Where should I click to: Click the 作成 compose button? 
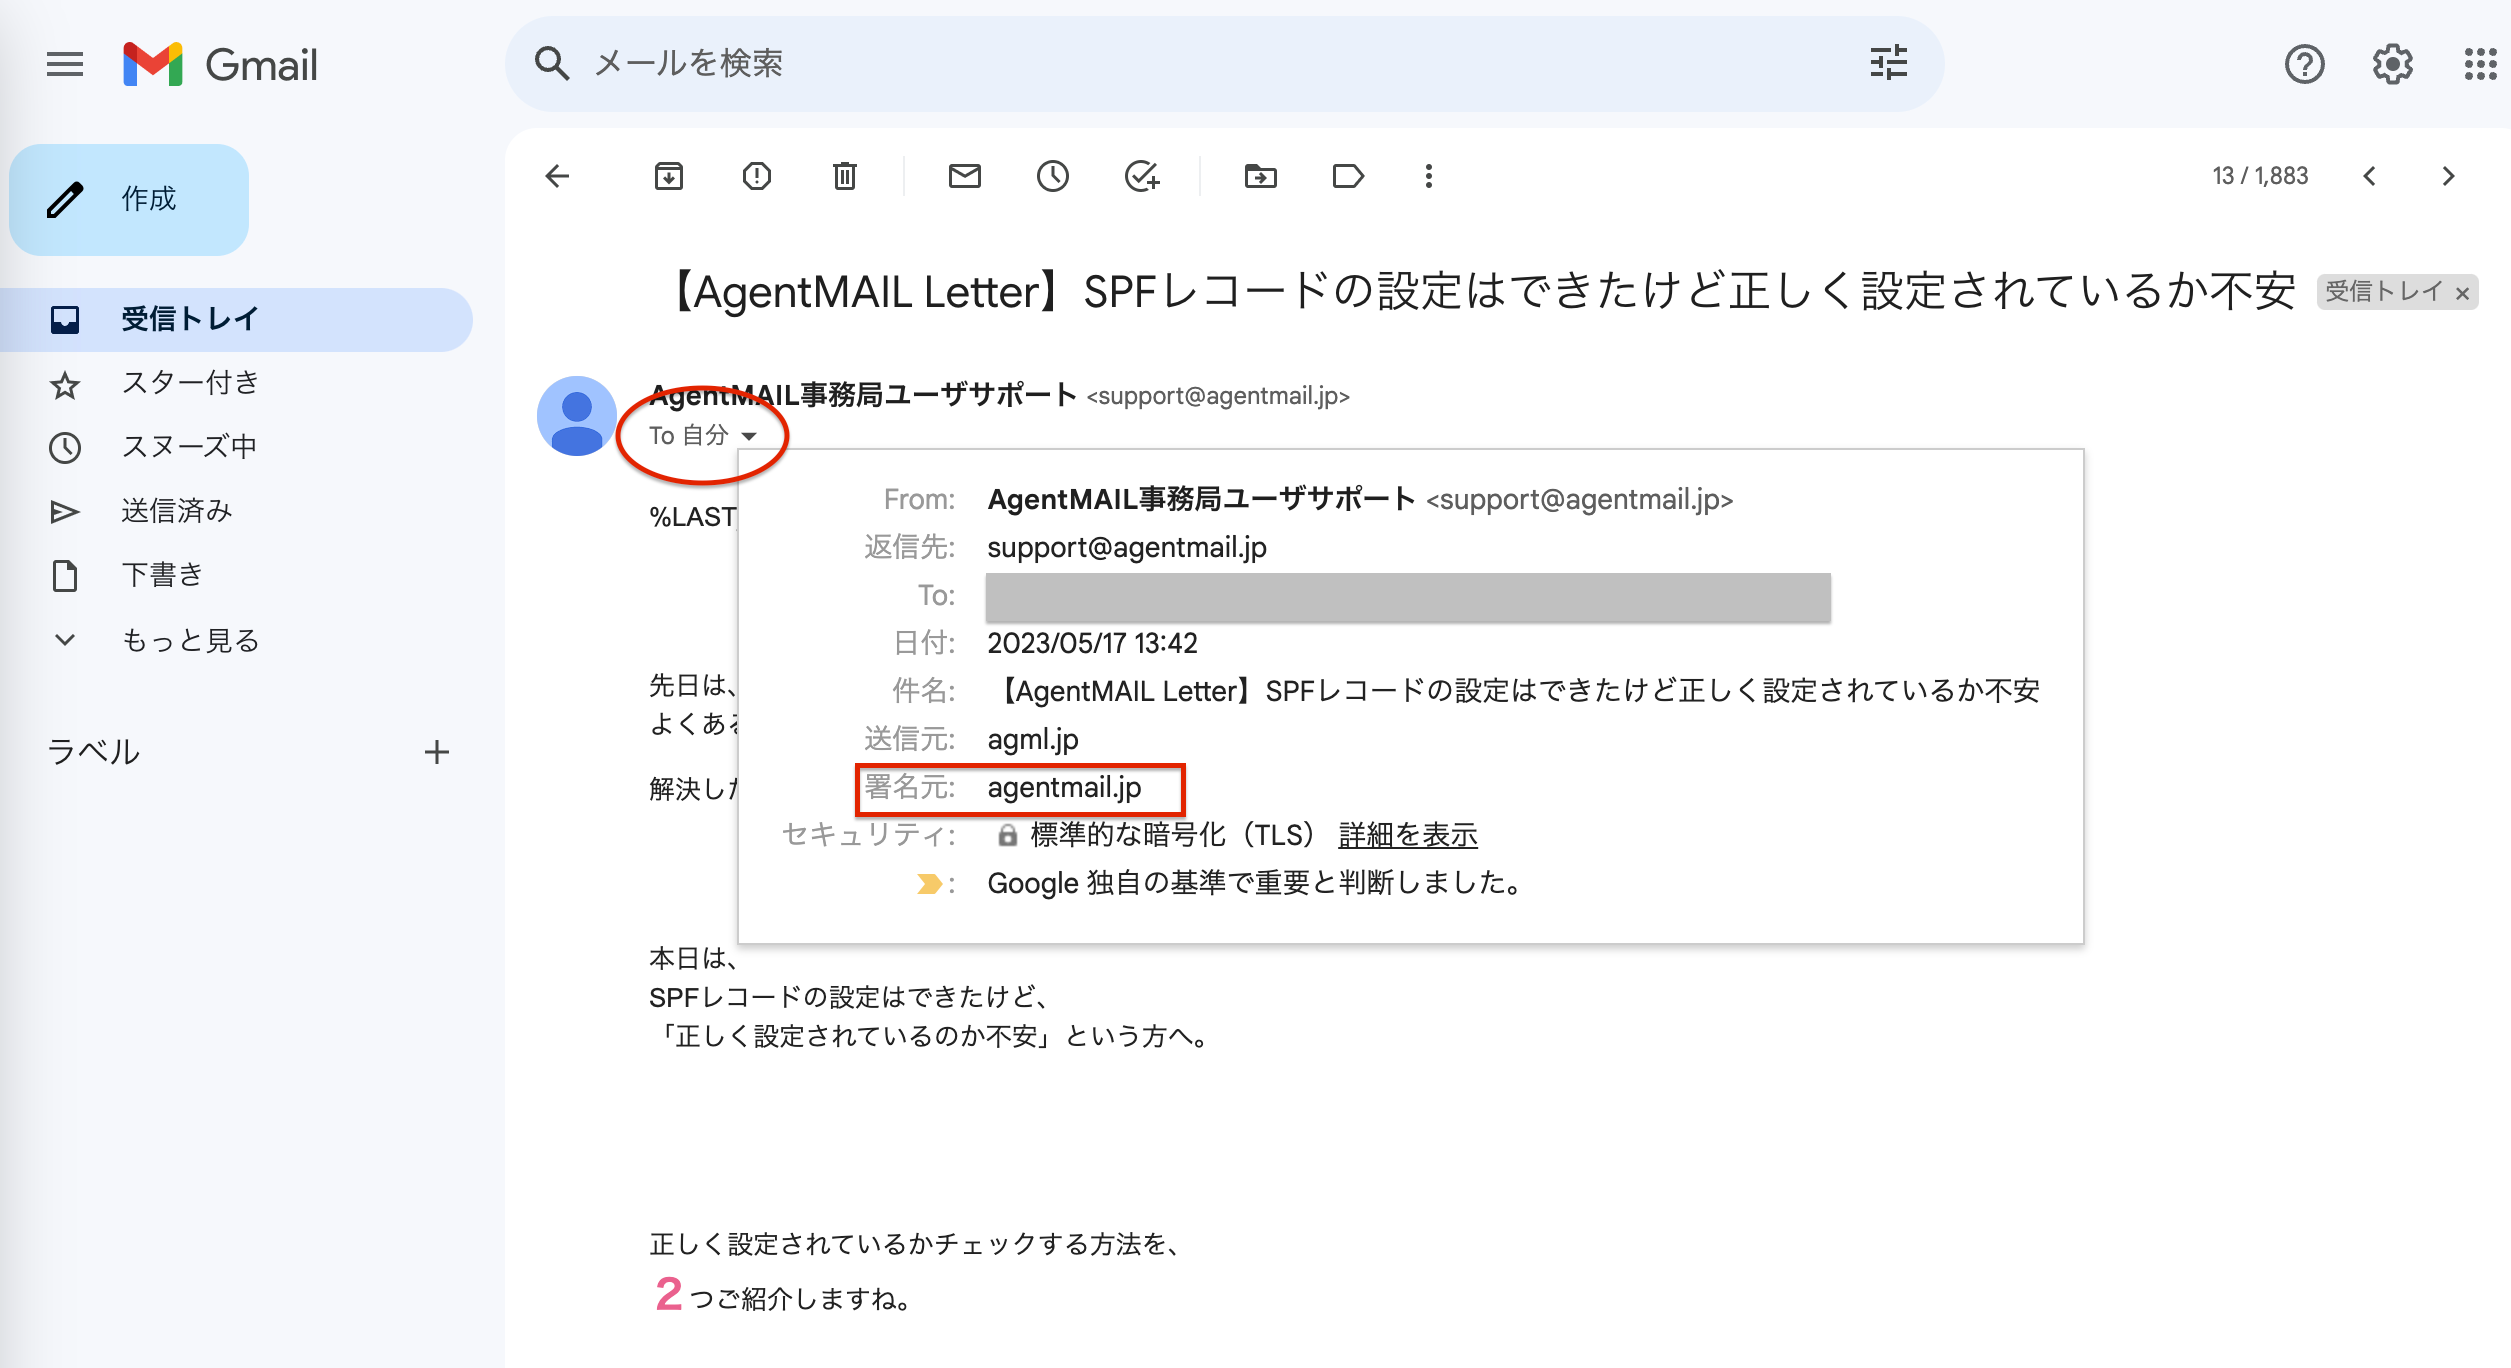(129, 199)
